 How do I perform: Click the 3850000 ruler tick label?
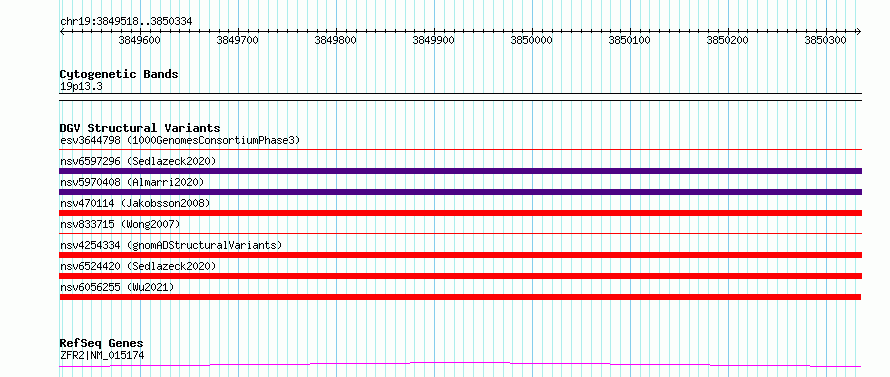[532, 41]
